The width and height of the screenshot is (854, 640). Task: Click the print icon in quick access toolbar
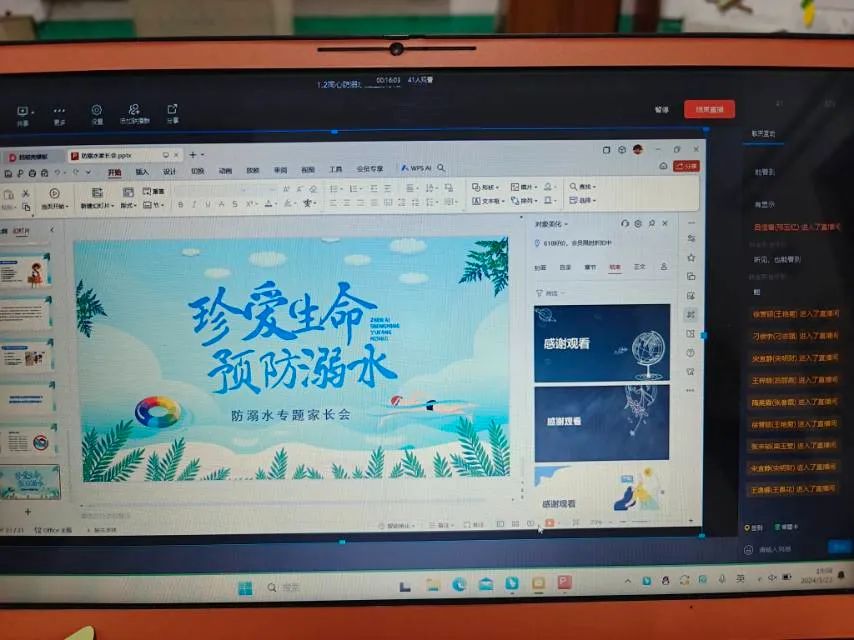click(x=32, y=173)
